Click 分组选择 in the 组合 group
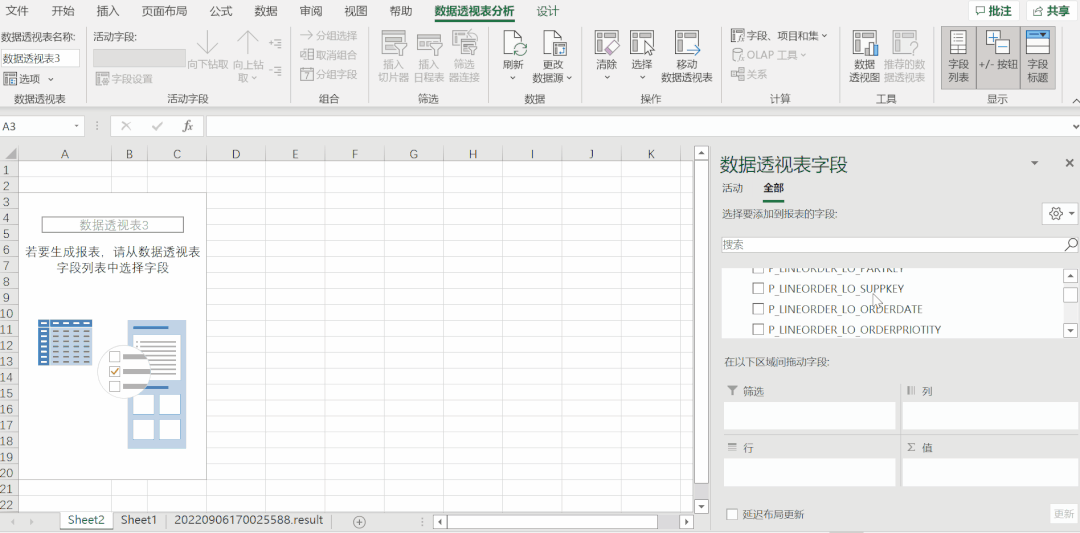Screen dimensions: 1080x533 coord(329,35)
